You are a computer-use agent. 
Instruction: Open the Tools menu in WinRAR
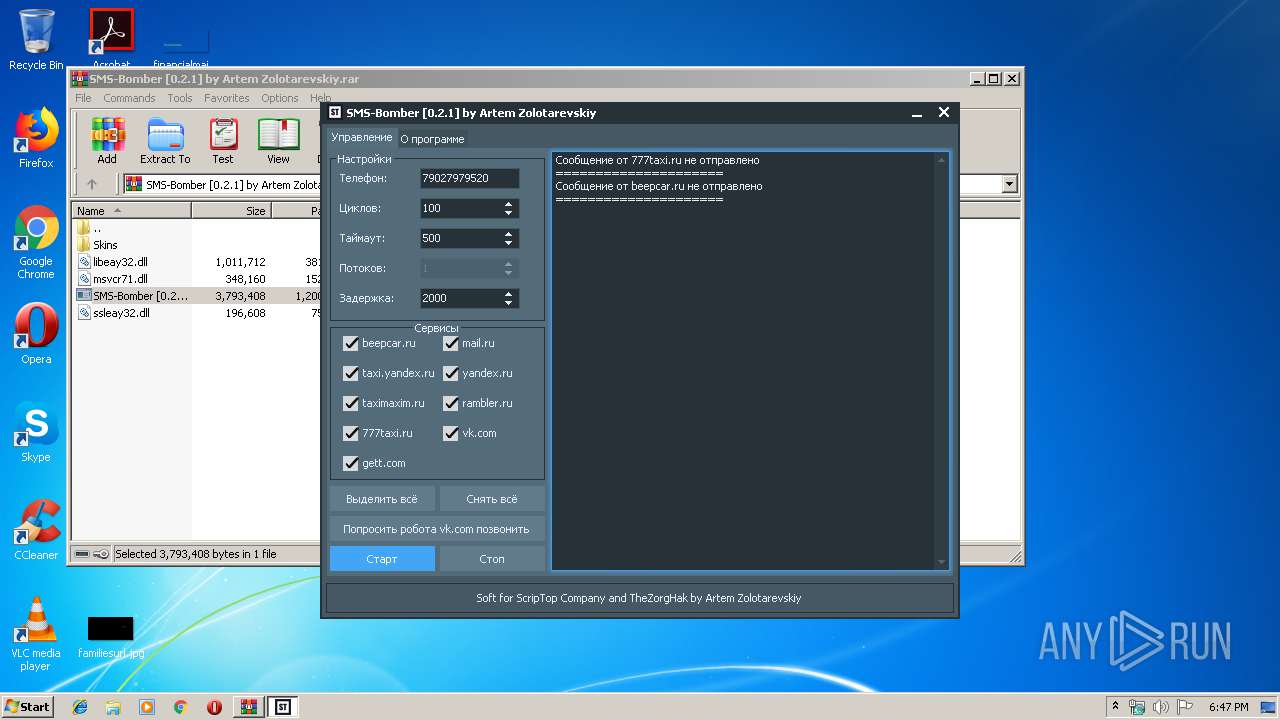click(180, 98)
